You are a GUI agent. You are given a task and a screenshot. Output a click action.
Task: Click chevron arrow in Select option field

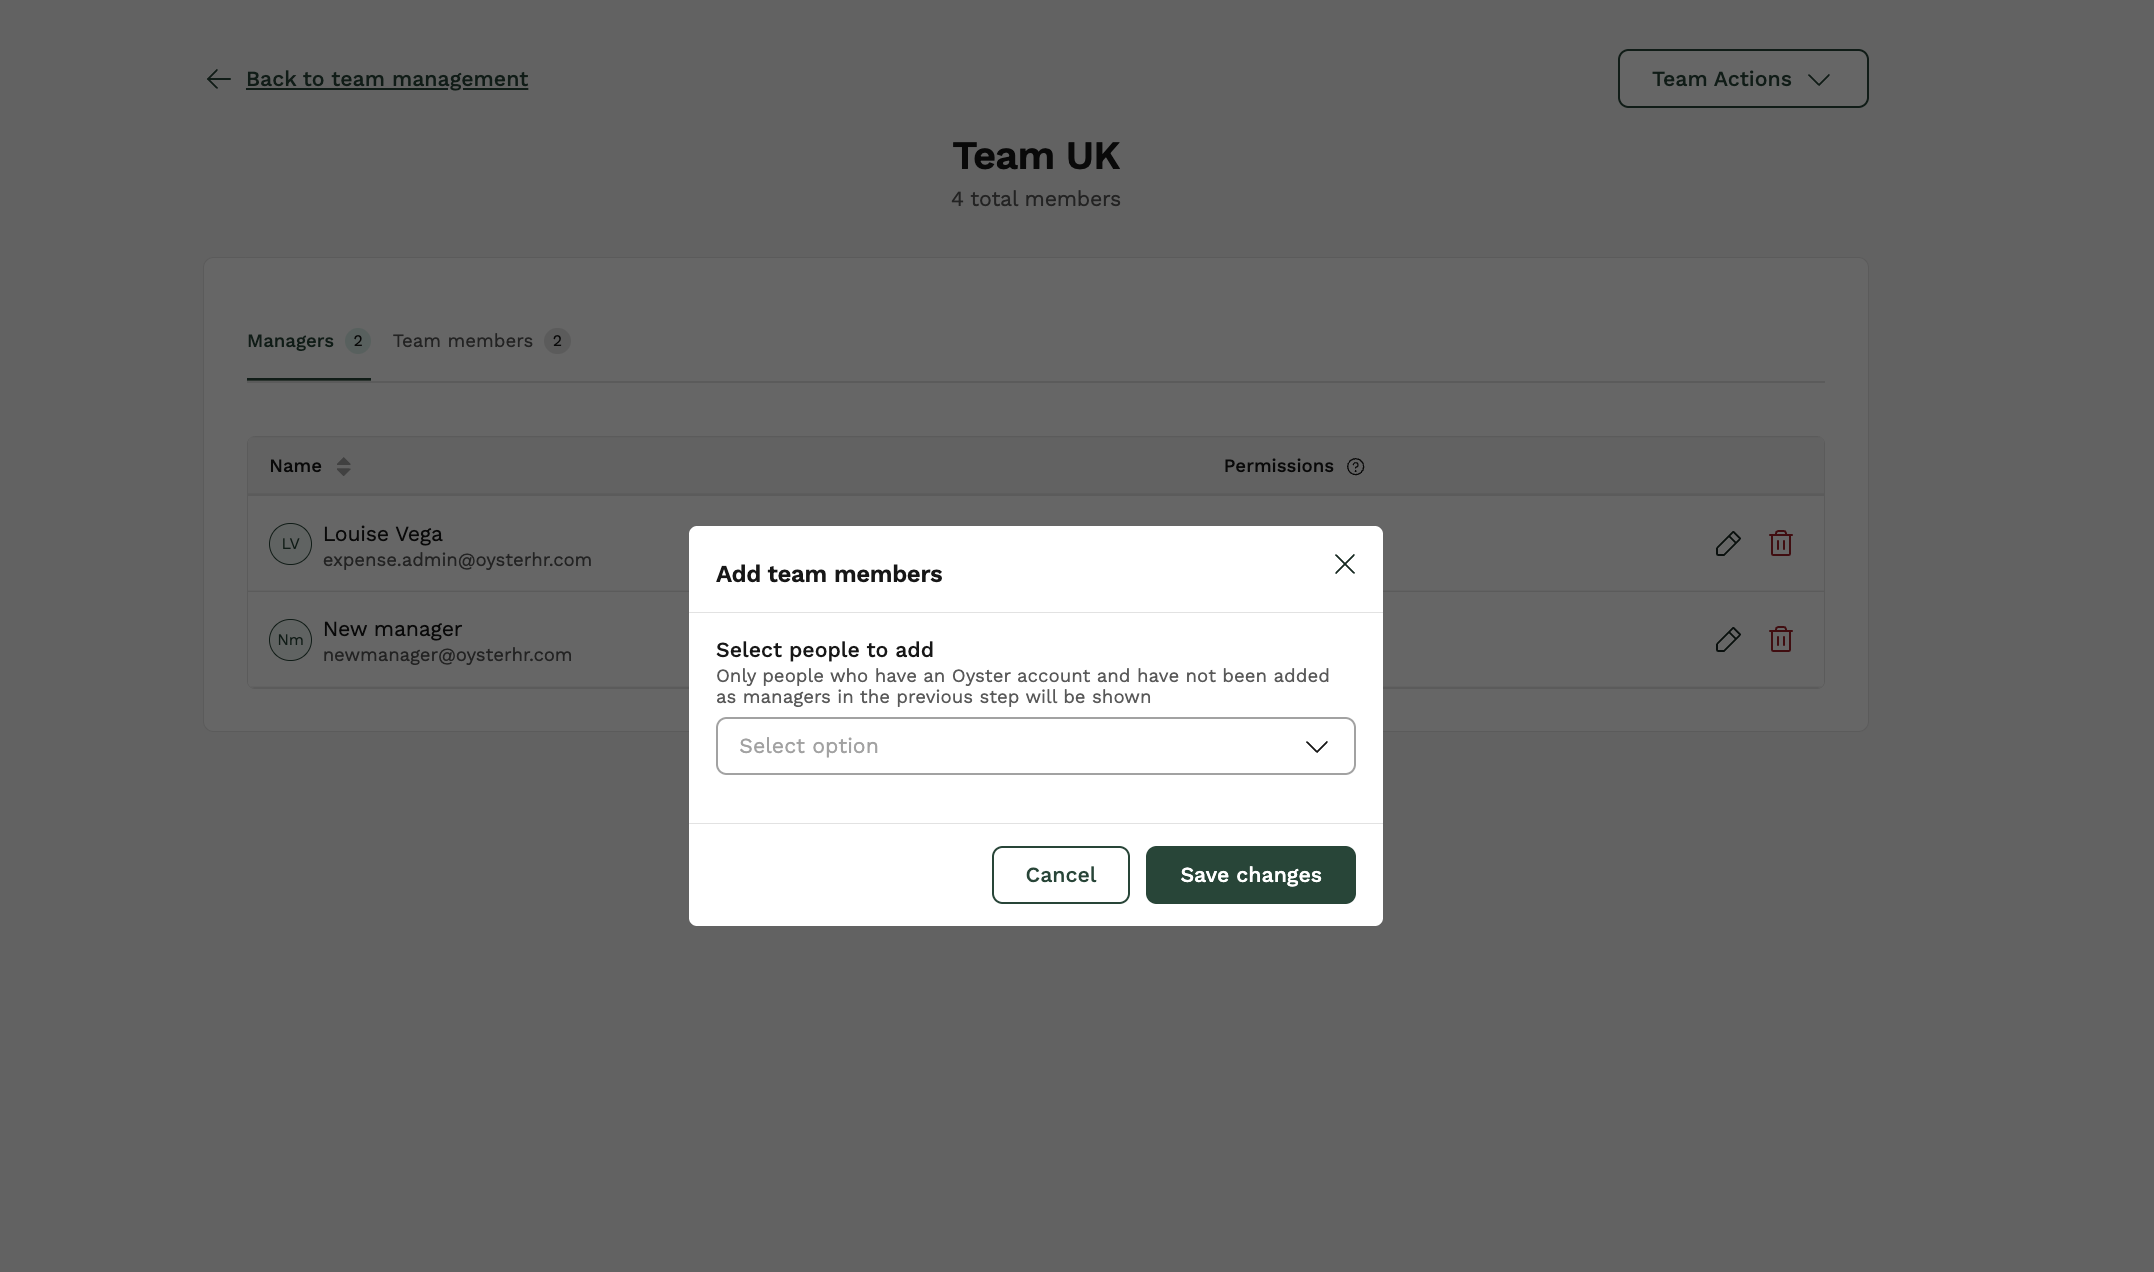coord(1316,747)
